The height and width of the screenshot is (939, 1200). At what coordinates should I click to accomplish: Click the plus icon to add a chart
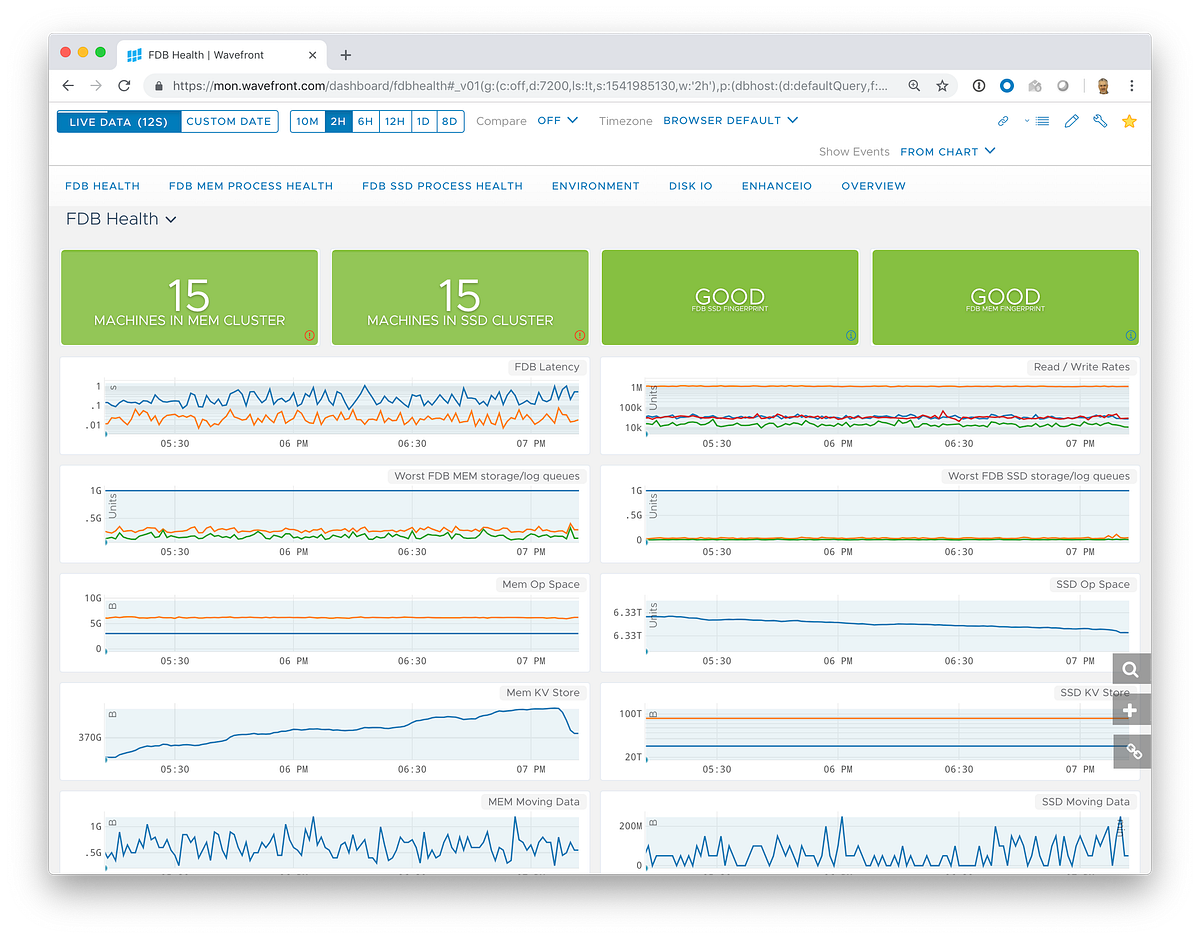[1130, 710]
